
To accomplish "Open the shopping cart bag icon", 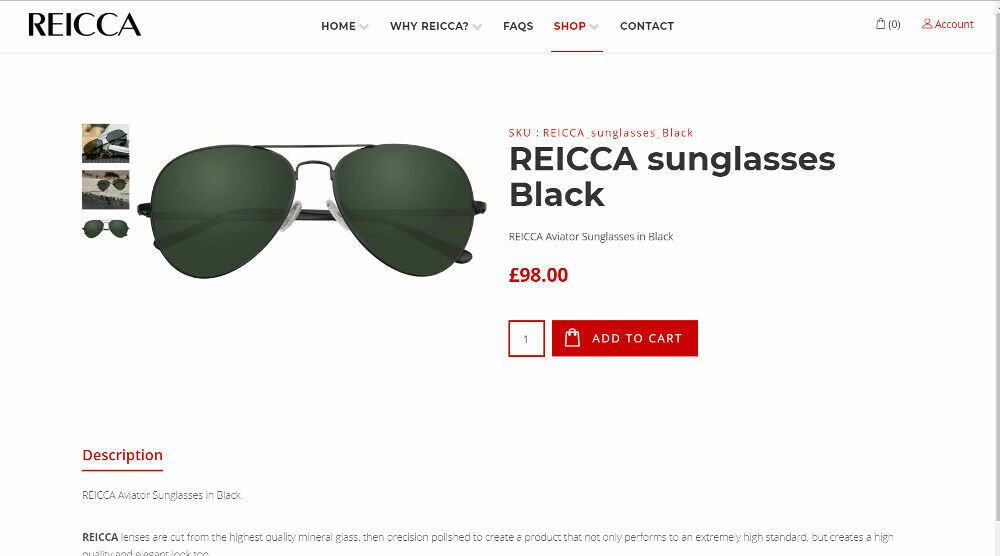I will (x=881, y=24).
